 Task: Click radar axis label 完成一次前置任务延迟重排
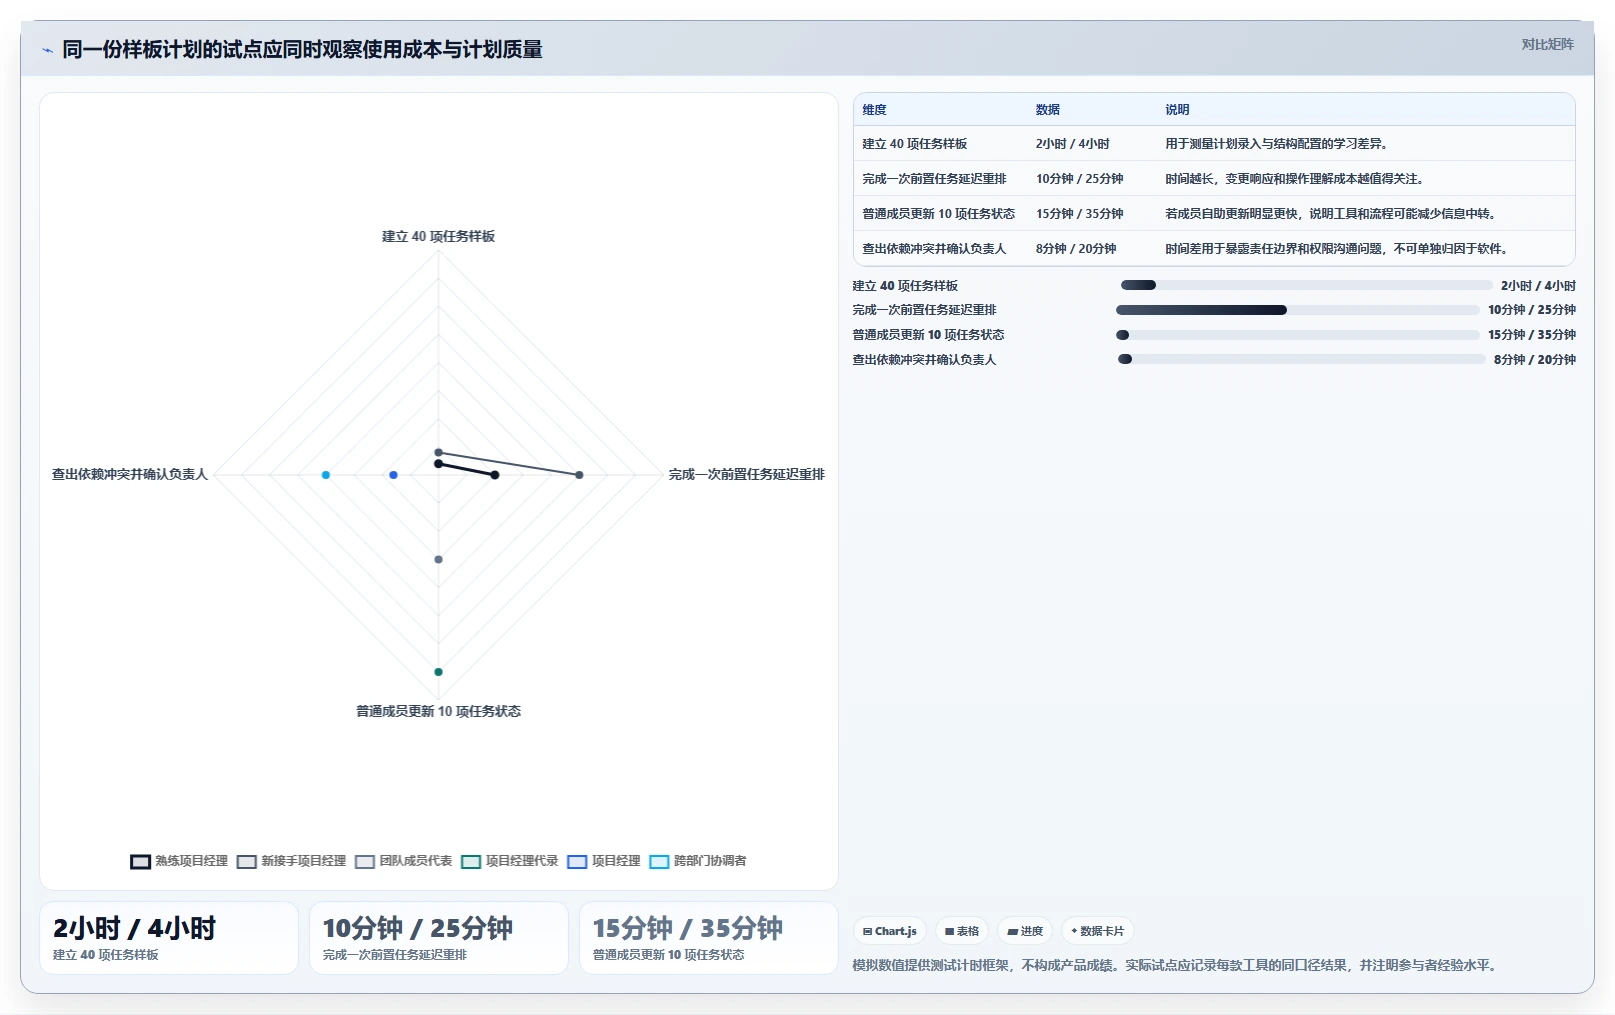coord(746,475)
